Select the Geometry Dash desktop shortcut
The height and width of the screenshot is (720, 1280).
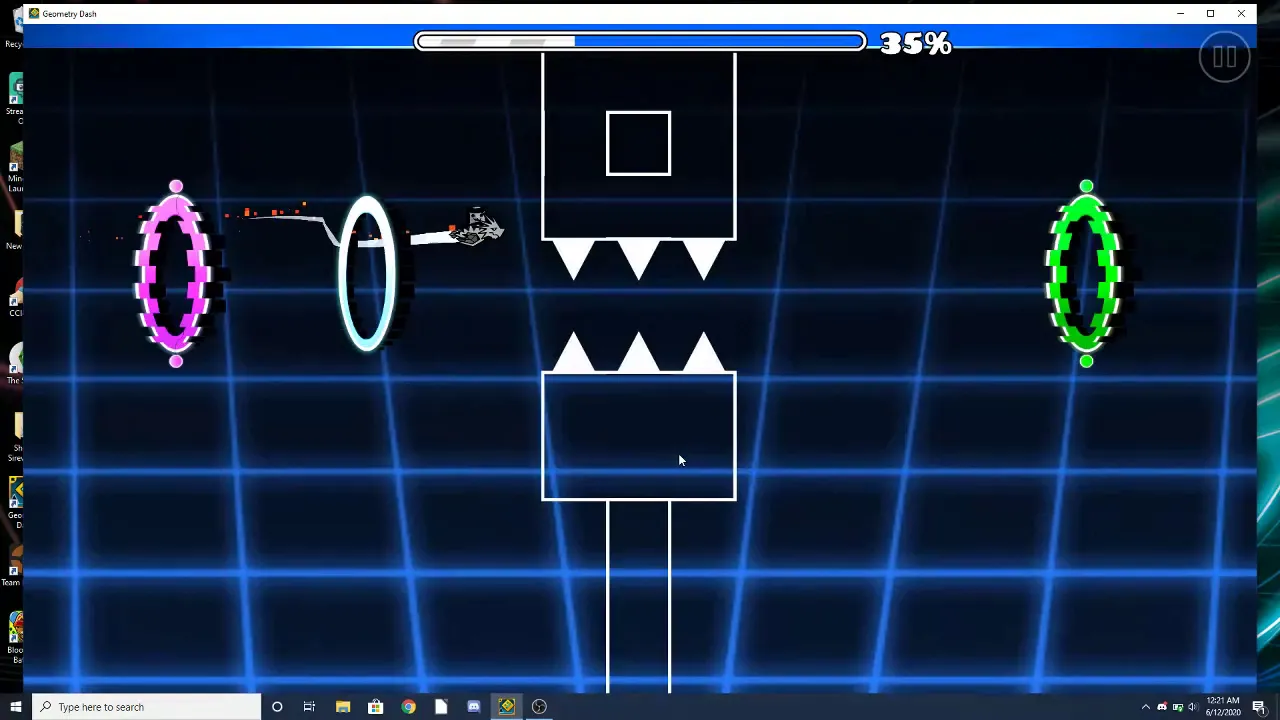[x=14, y=503]
